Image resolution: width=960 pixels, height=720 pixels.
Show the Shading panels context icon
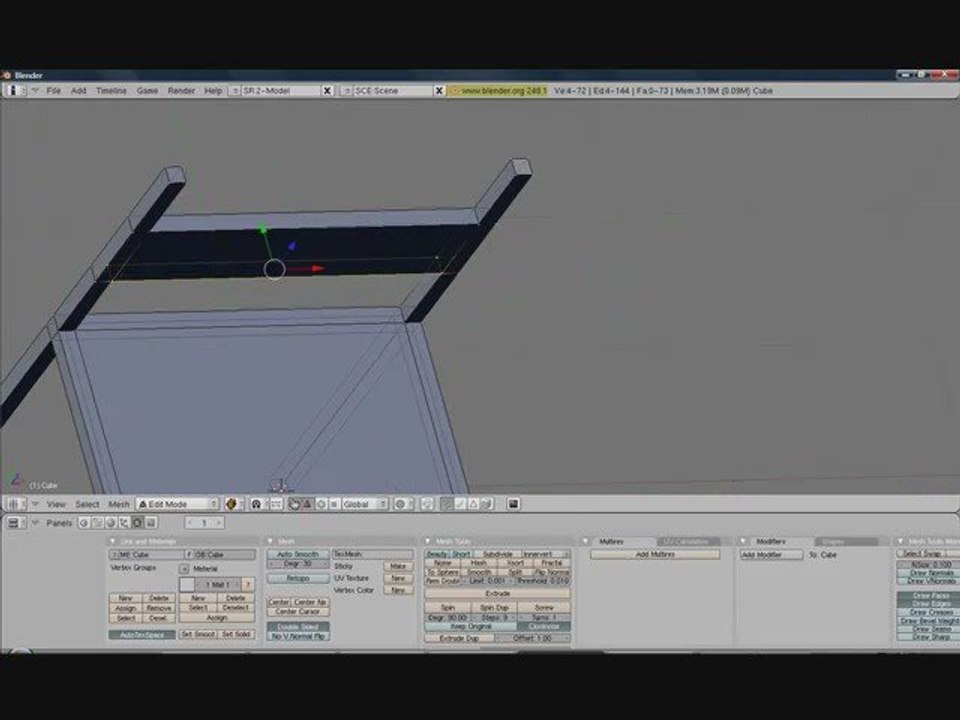click(x=111, y=523)
